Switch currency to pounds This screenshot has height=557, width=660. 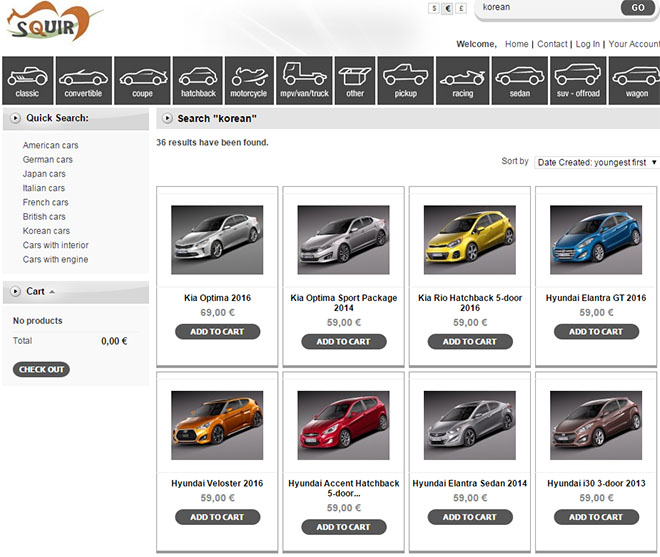461,8
